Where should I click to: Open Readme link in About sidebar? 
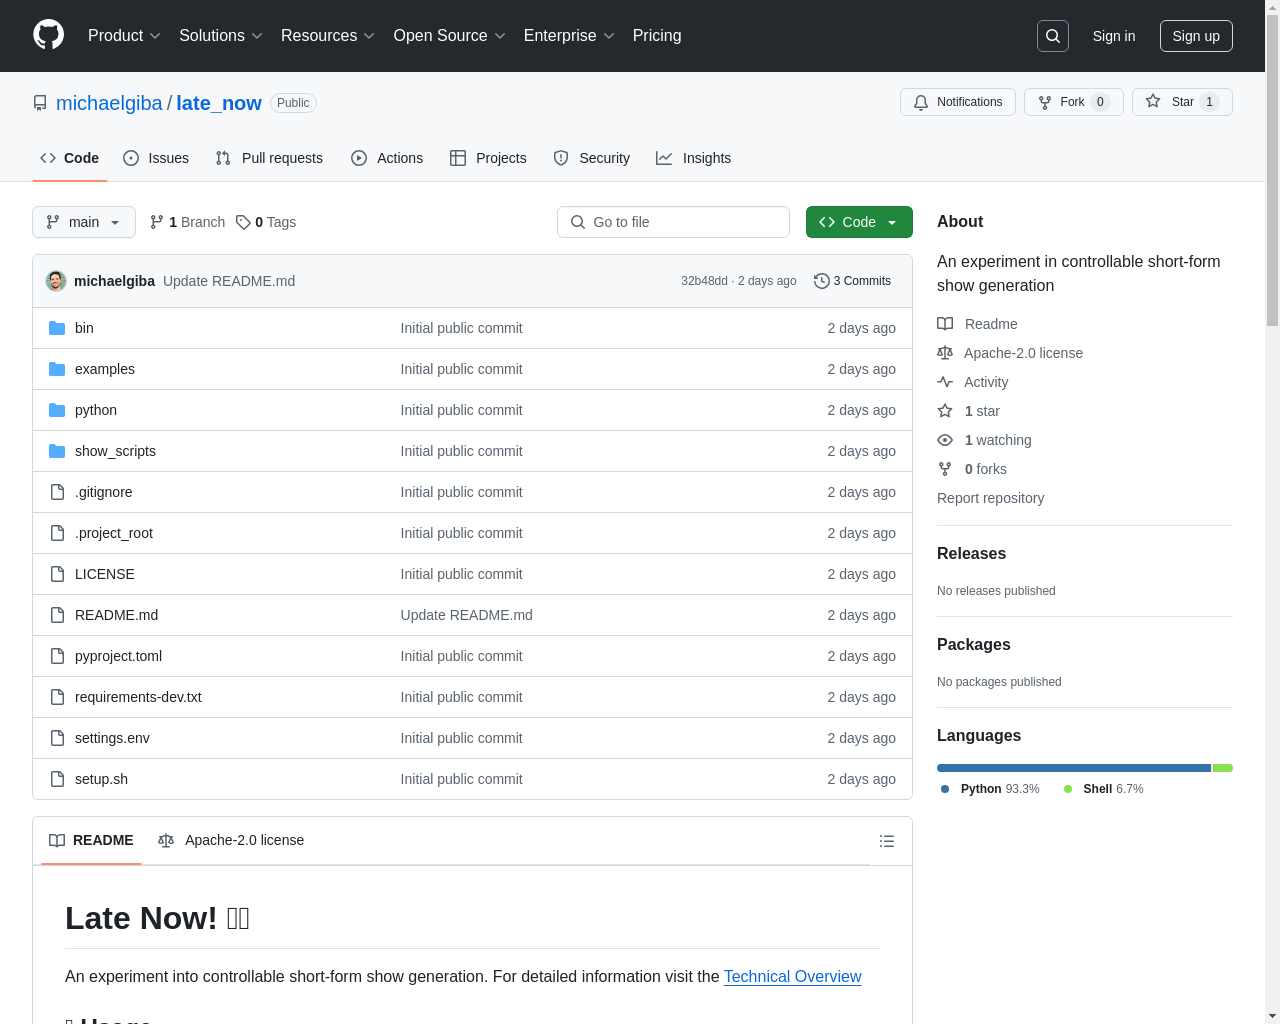977,324
